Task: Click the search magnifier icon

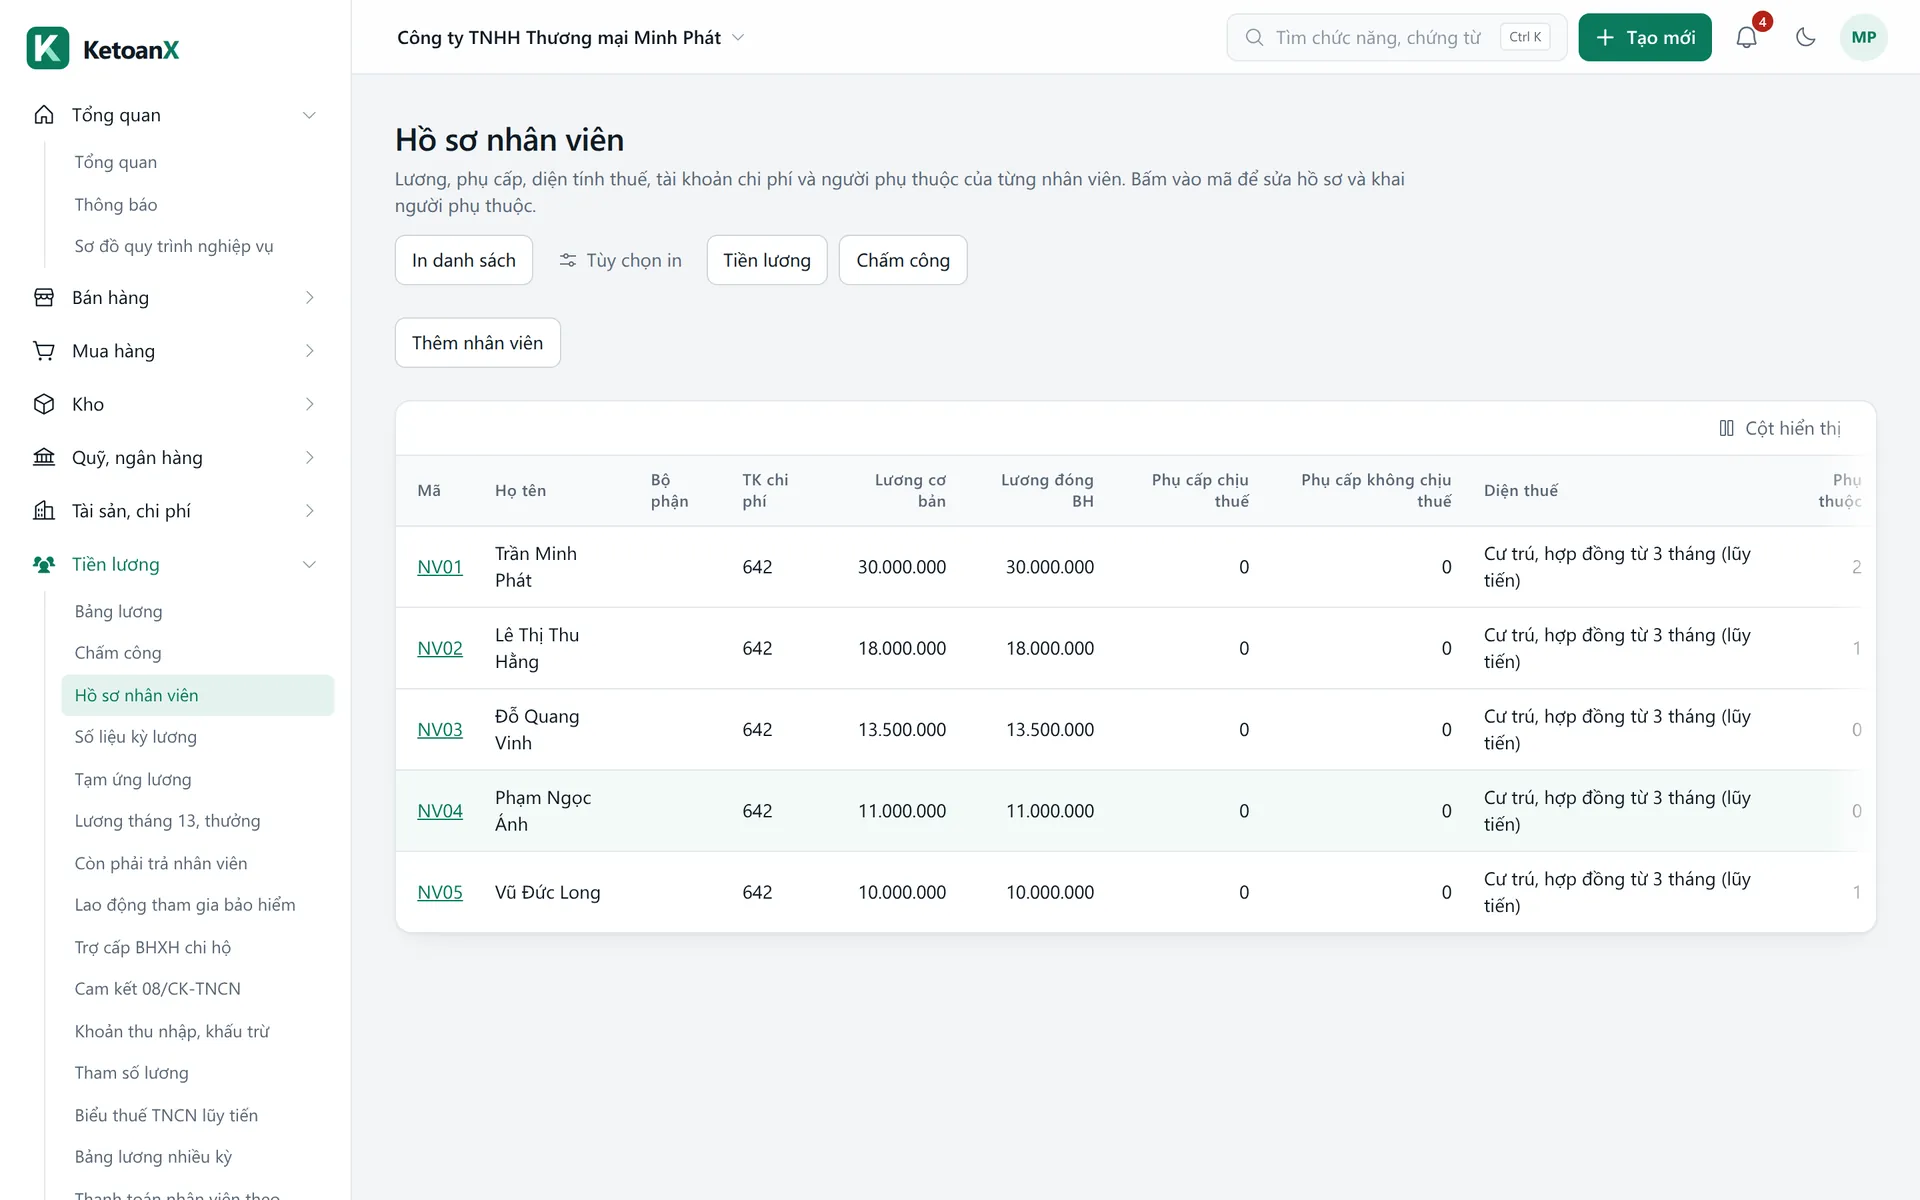Action: [1254, 37]
